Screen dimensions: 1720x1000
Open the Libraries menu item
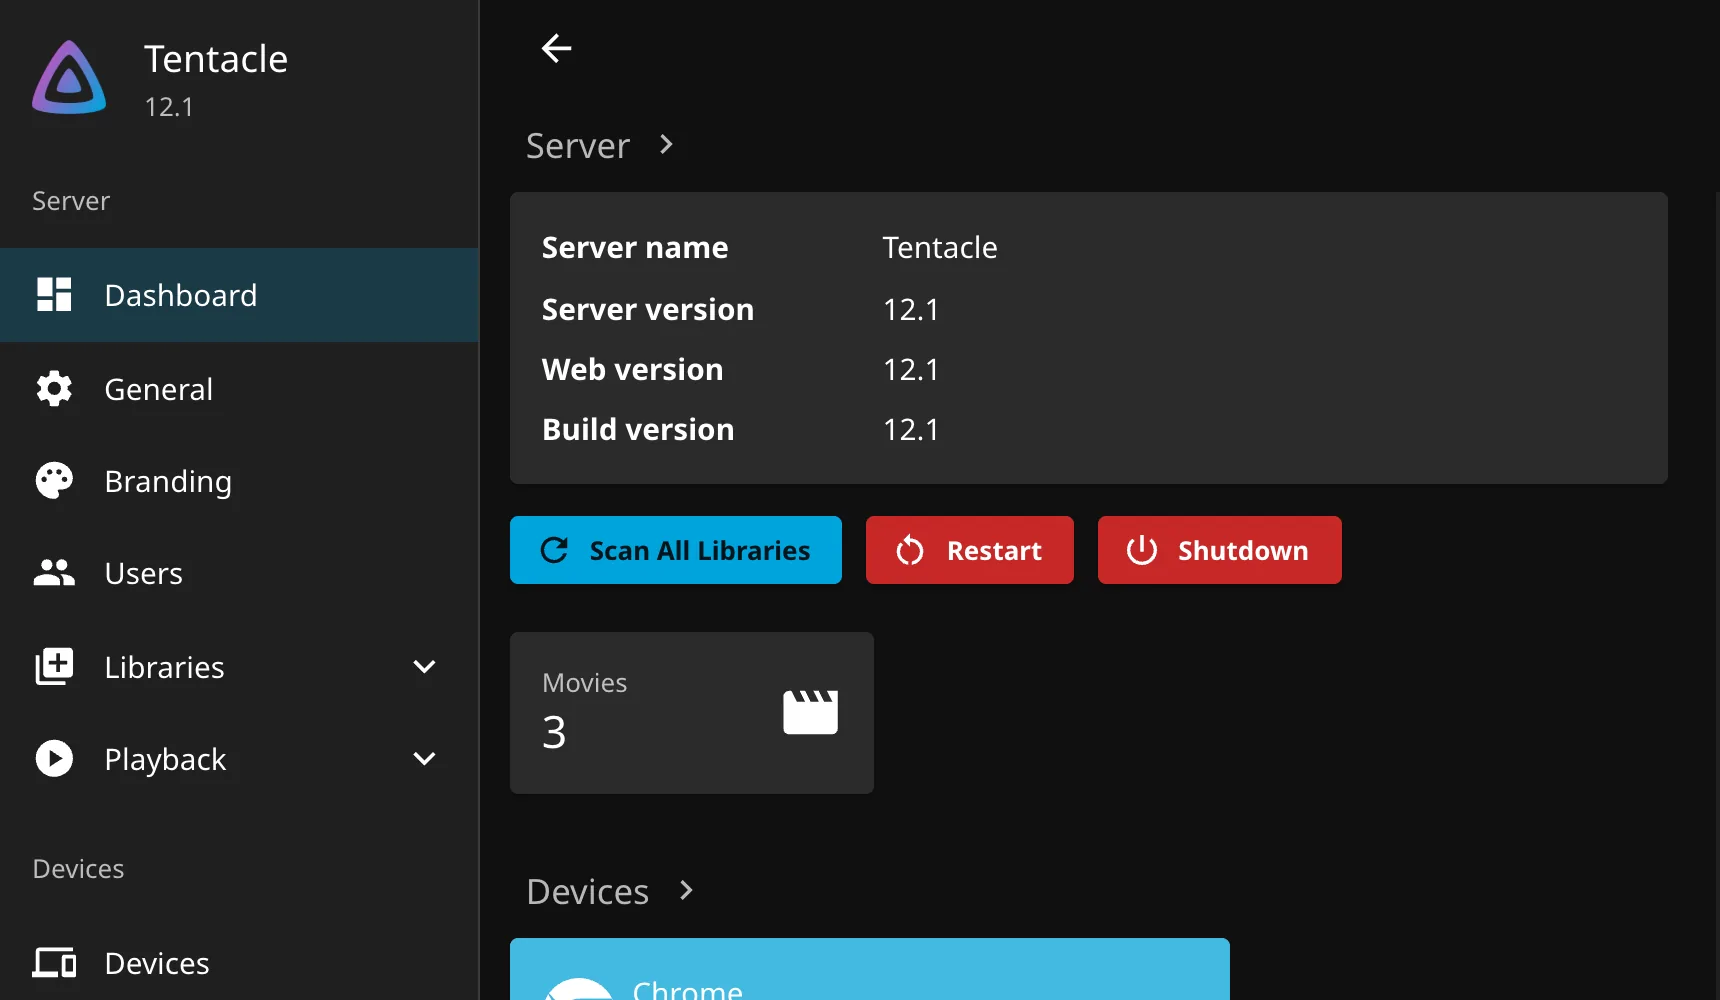[x=240, y=667]
